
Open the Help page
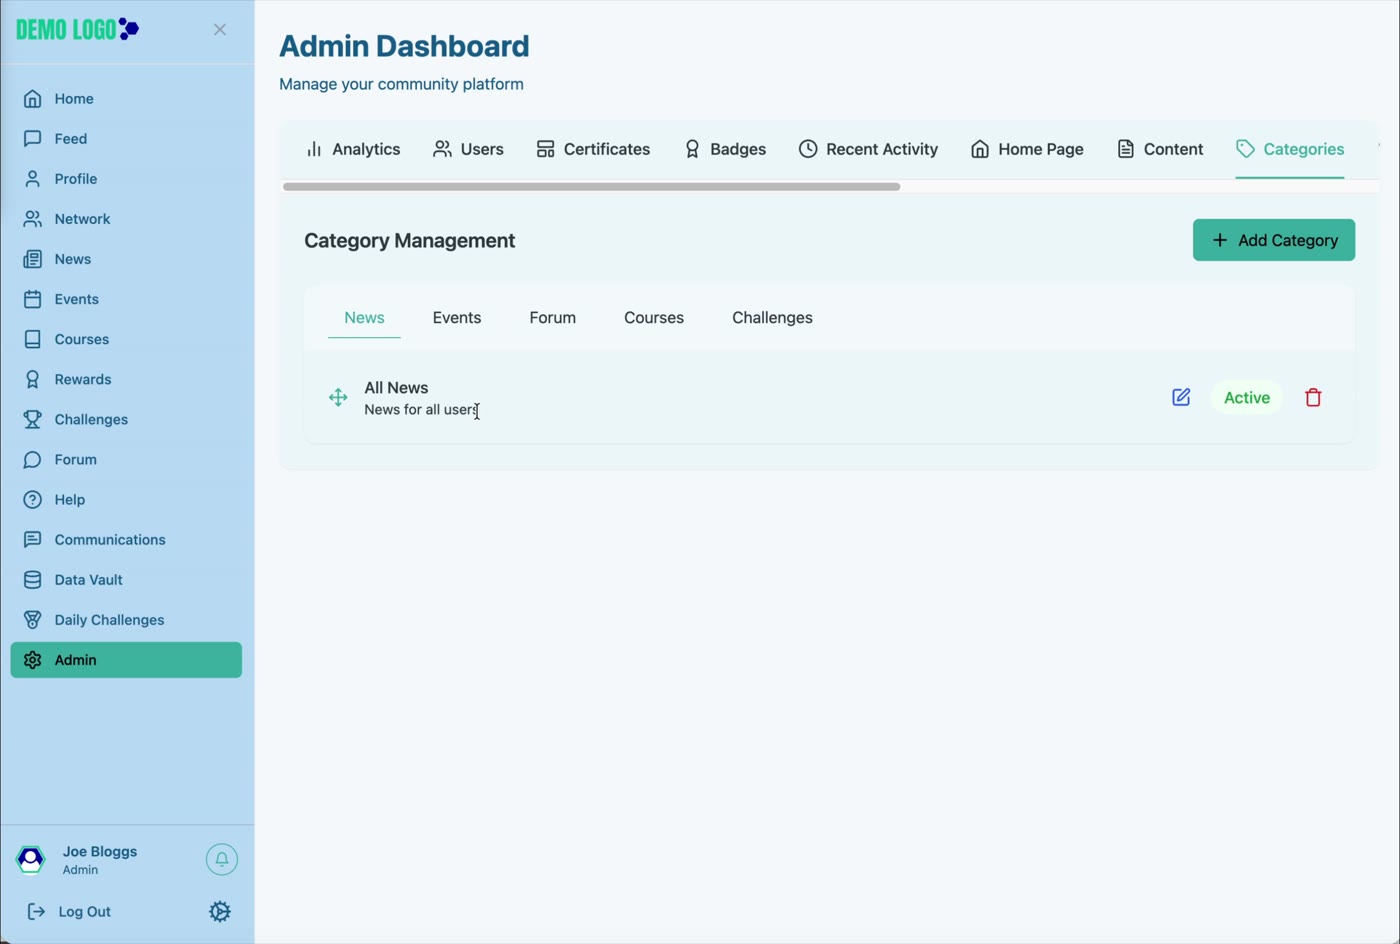point(126,499)
